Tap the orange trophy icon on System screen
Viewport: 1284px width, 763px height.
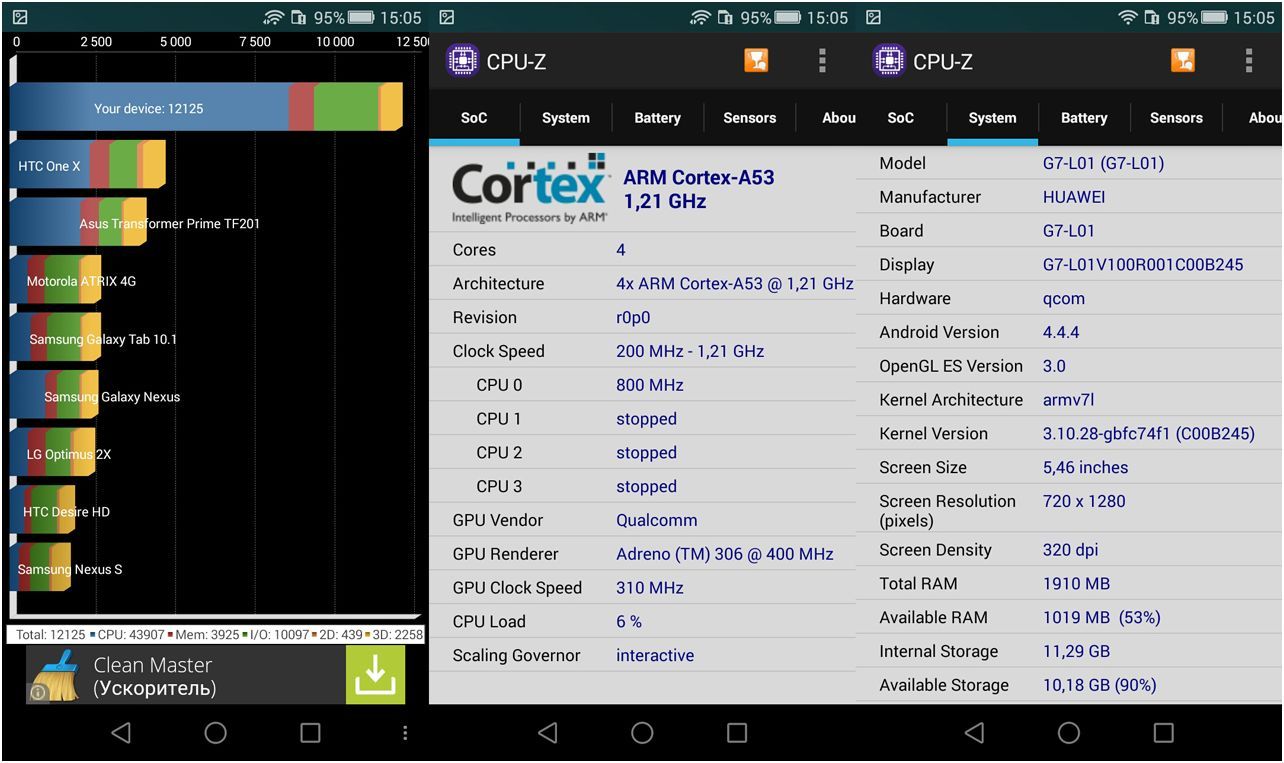tap(1182, 61)
